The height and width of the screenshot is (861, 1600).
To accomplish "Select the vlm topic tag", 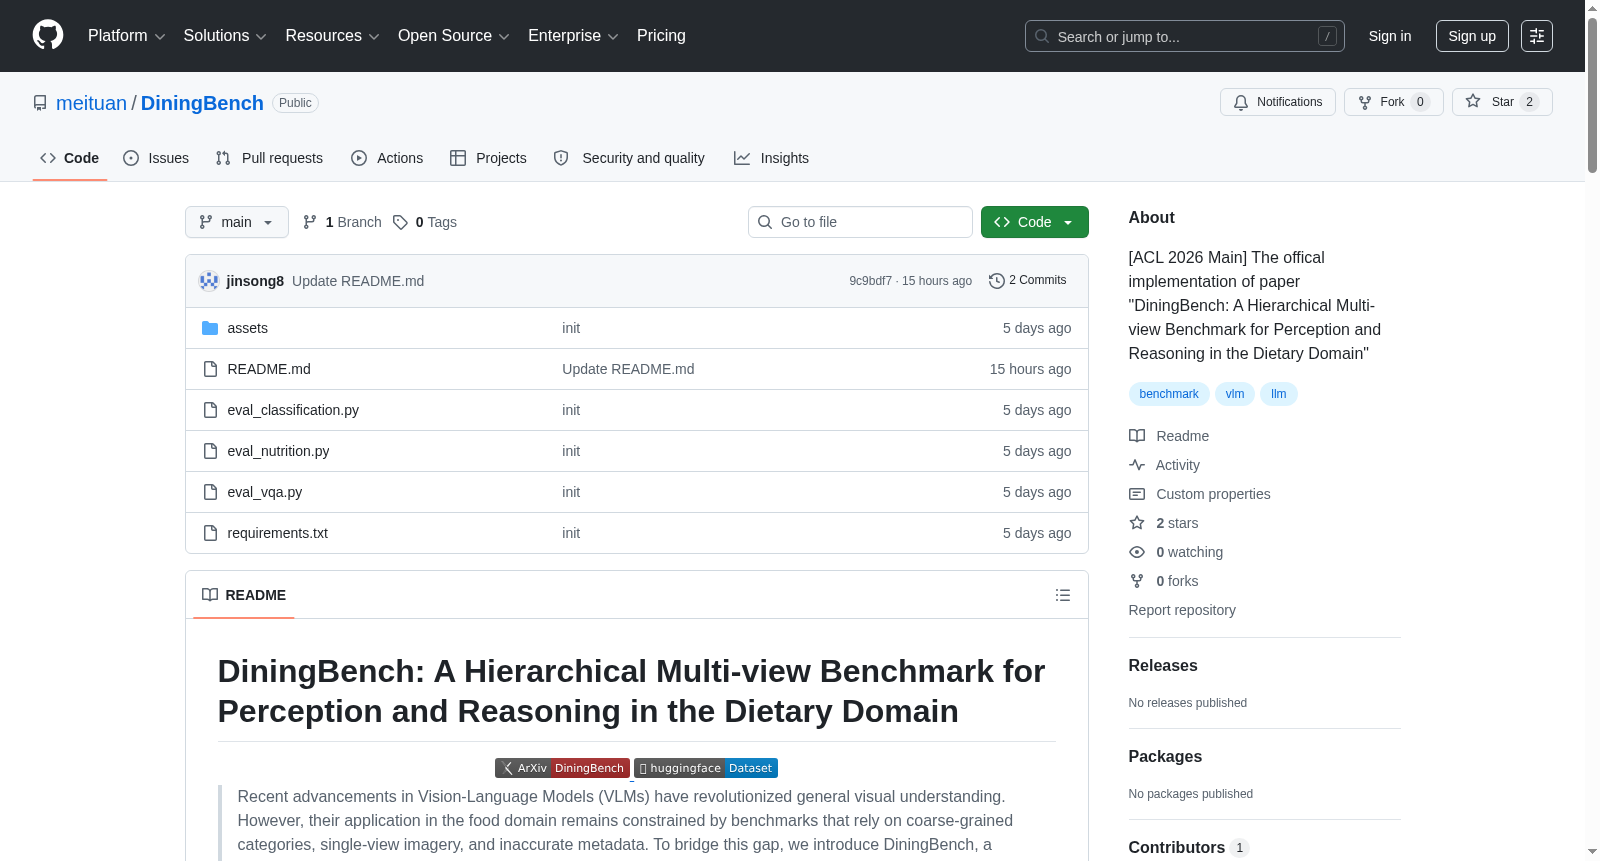I will point(1235,394).
